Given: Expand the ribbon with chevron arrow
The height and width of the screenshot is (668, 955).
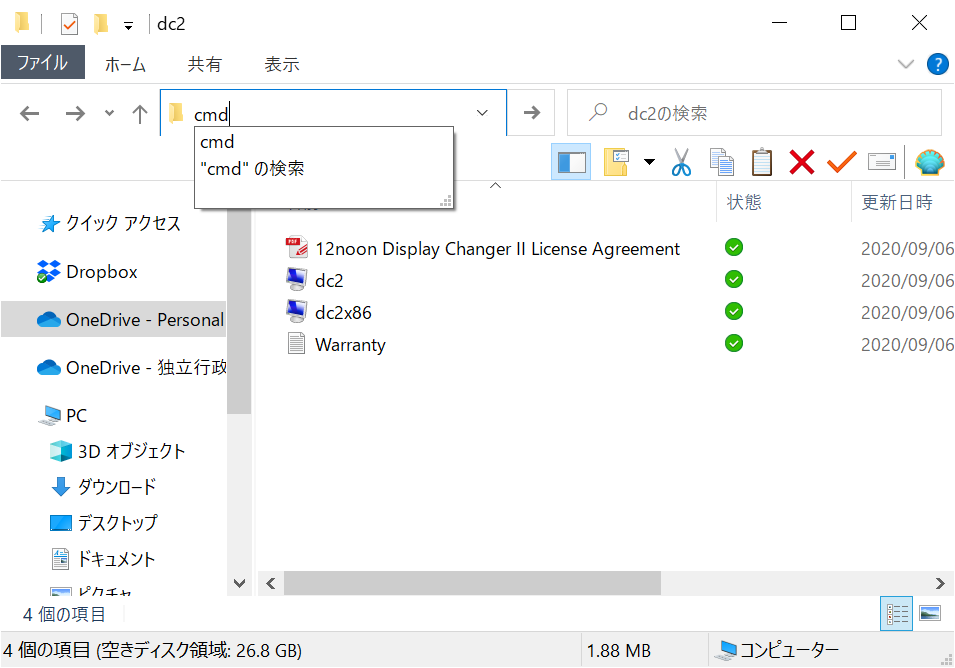Looking at the screenshot, I should coord(906,64).
